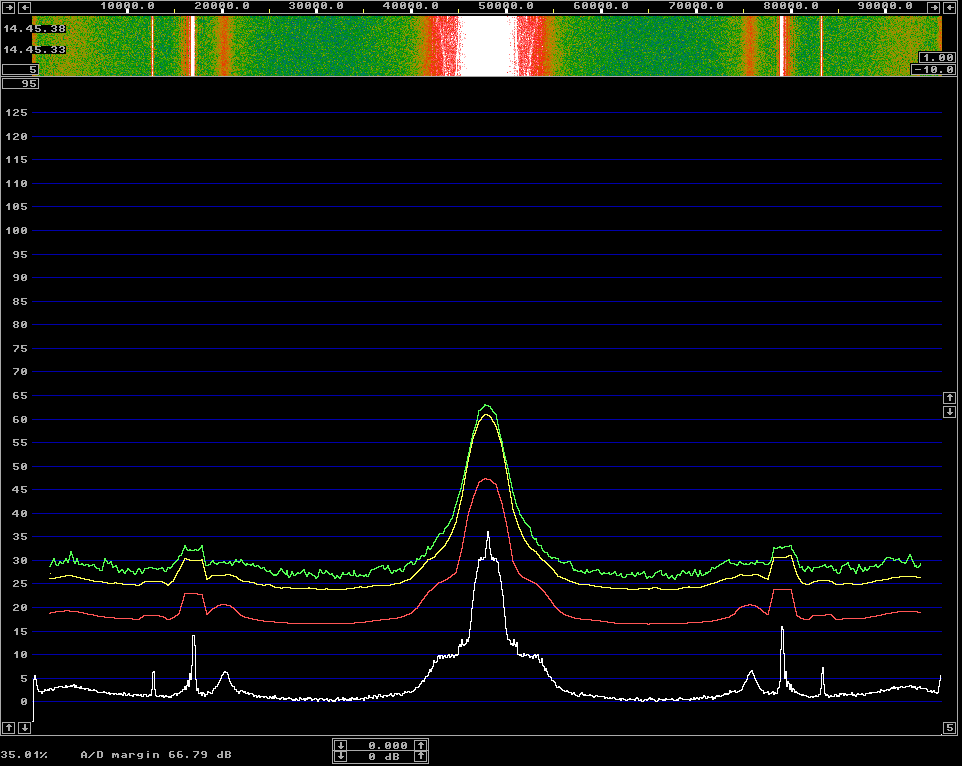This screenshot has height=766, width=962.
Task: Click the 35.01% status readout
Action: click(x=24, y=754)
